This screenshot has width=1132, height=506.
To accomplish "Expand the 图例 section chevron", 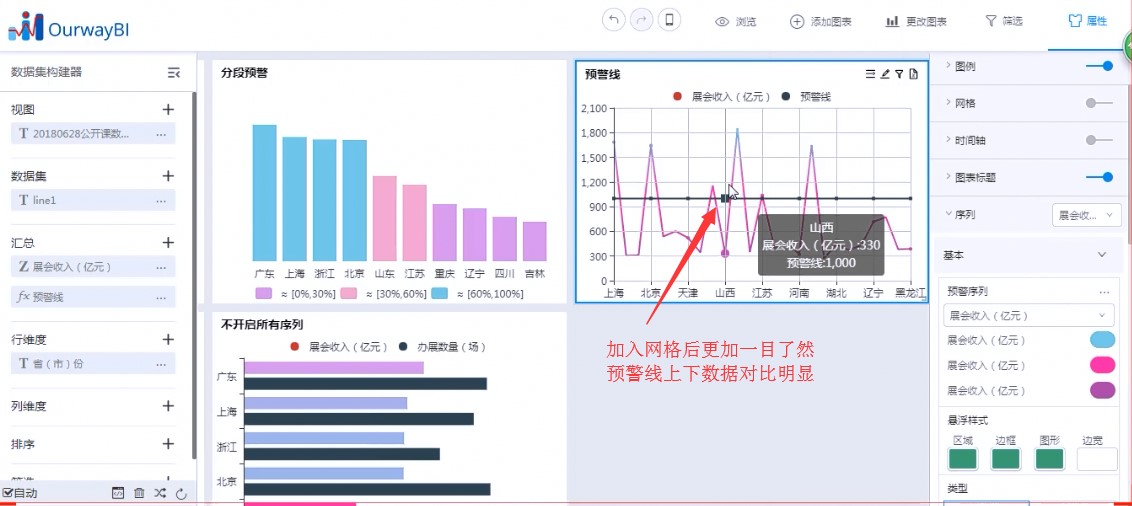I will (x=949, y=66).
